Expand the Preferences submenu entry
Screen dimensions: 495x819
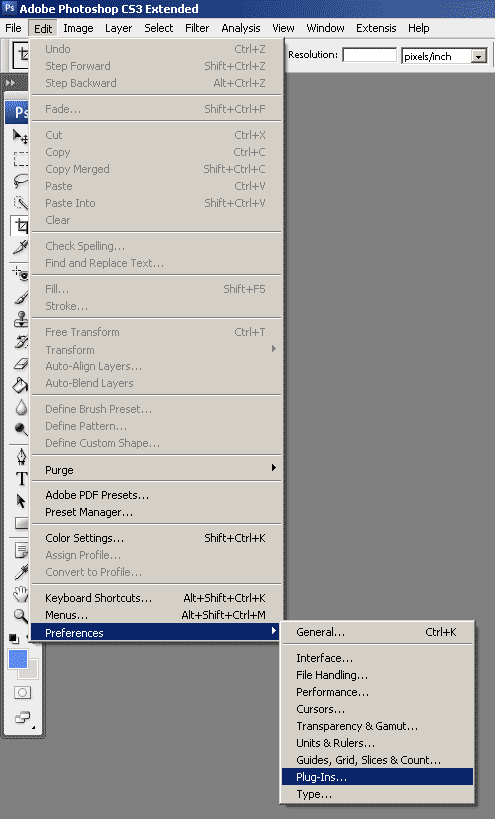tap(156, 633)
